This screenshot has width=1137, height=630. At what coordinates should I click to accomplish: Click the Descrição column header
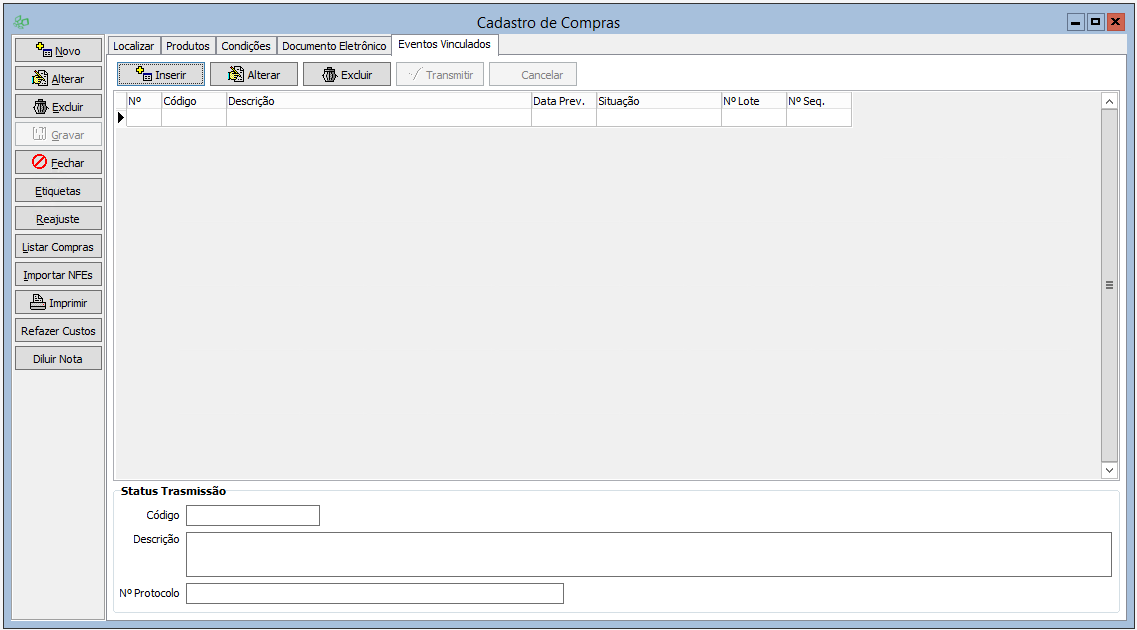click(x=378, y=101)
